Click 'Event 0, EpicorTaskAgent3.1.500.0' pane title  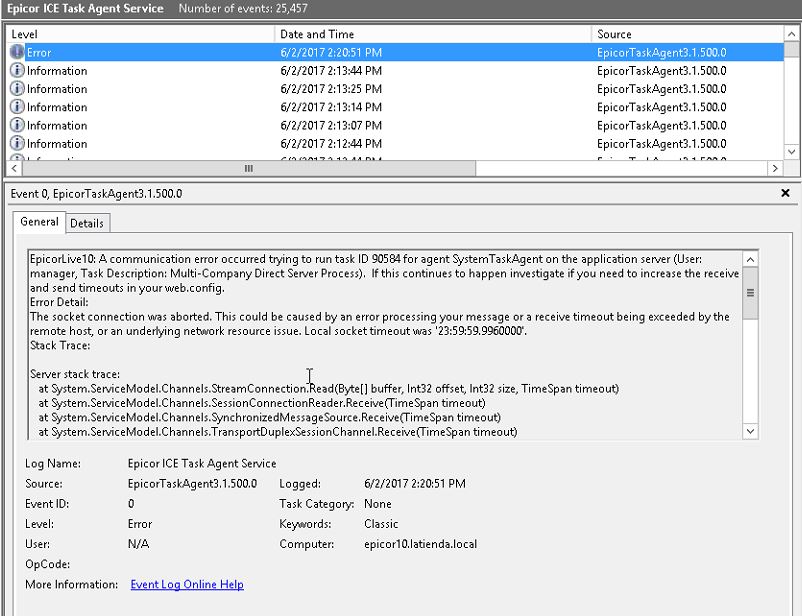[96, 194]
